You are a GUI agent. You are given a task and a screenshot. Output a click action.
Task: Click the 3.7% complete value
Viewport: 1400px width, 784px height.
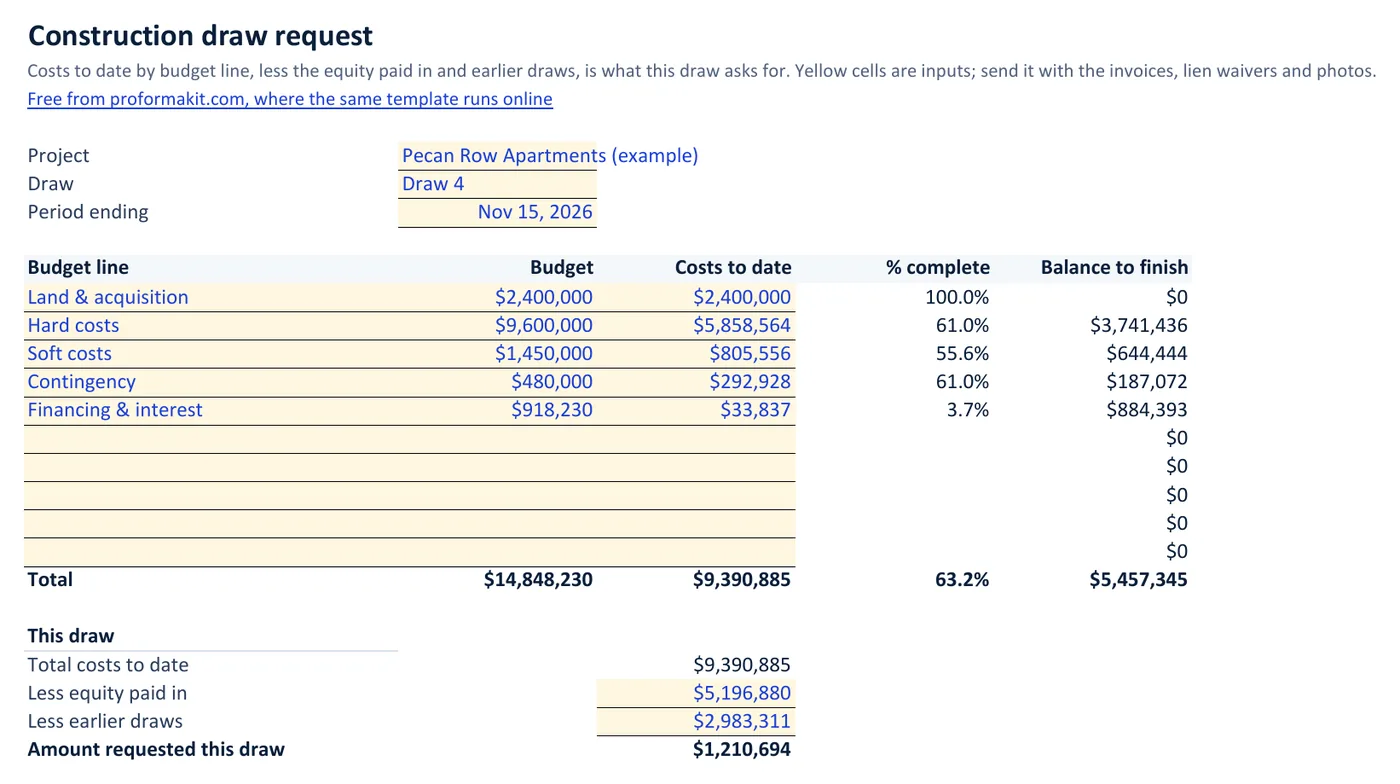(968, 410)
